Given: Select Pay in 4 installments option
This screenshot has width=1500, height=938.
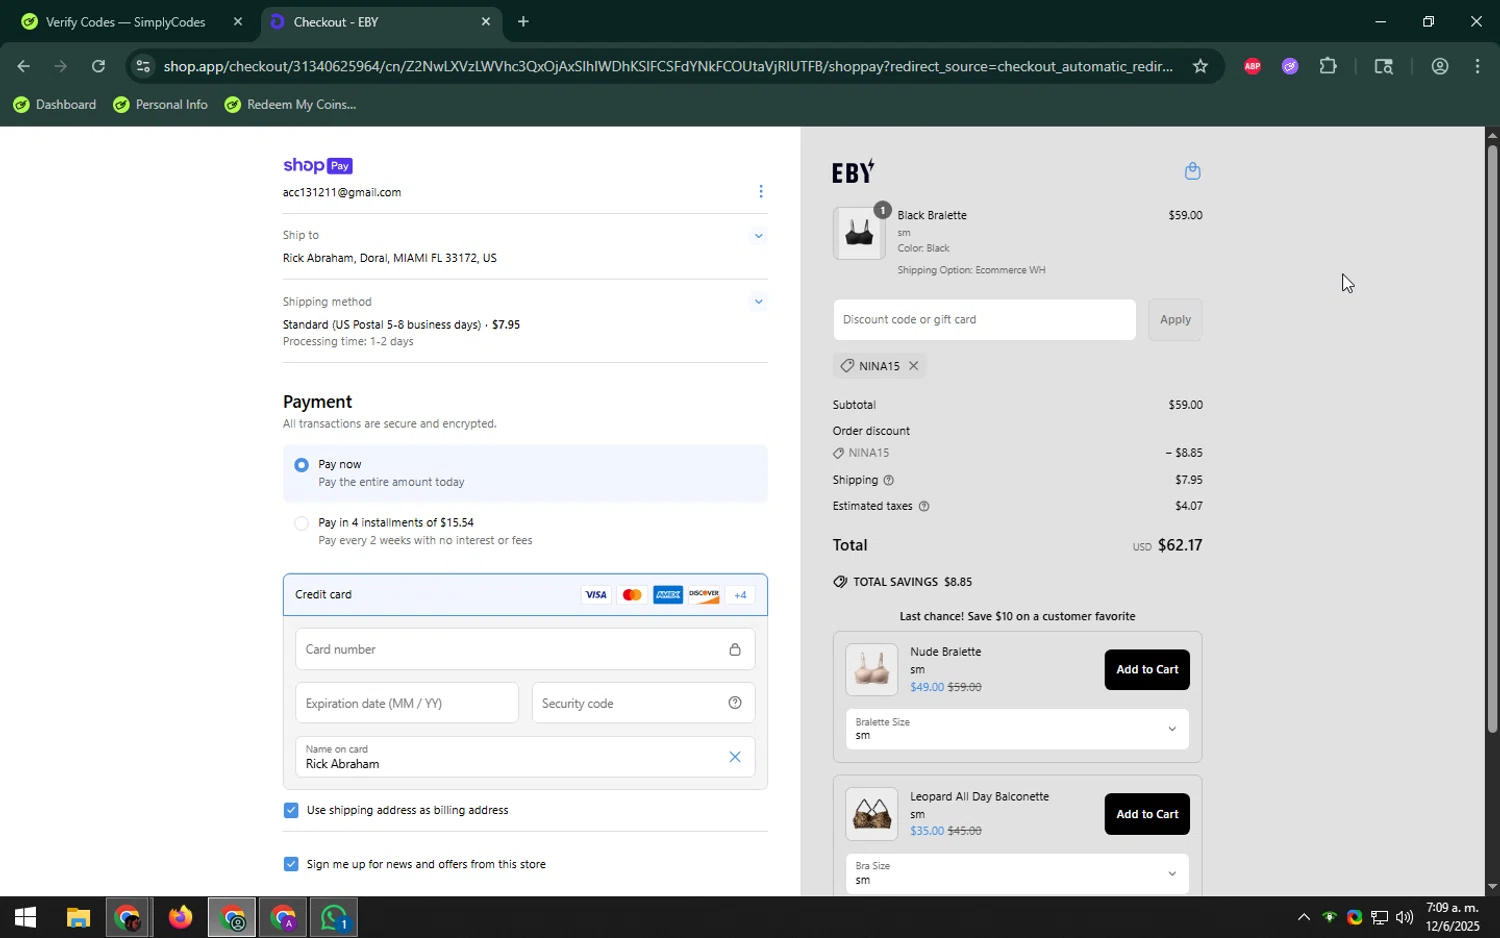Looking at the screenshot, I should click(x=301, y=523).
